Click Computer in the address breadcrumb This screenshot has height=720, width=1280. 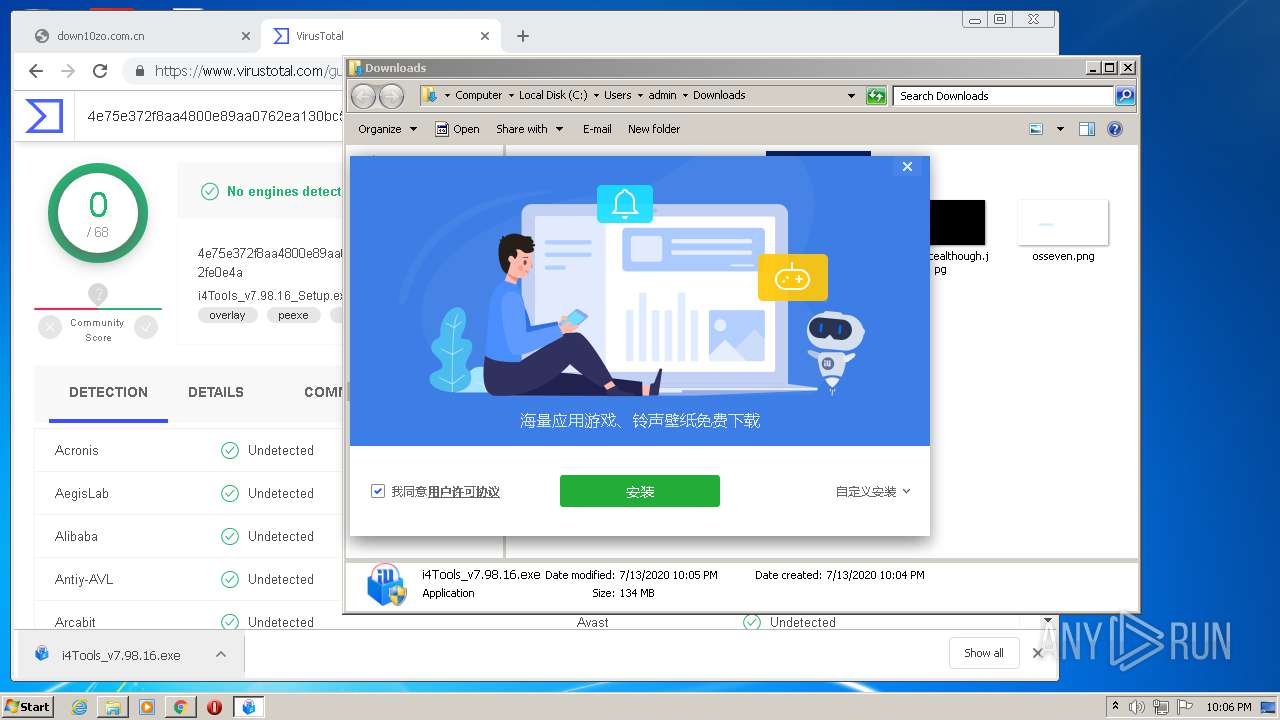478,96
